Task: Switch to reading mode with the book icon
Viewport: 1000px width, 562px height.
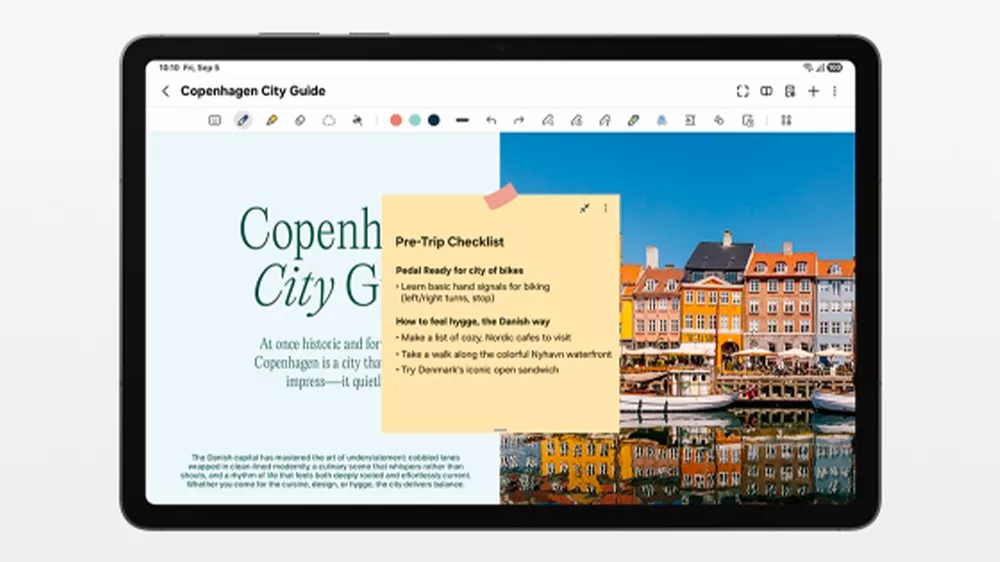Action: coord(766,91)
